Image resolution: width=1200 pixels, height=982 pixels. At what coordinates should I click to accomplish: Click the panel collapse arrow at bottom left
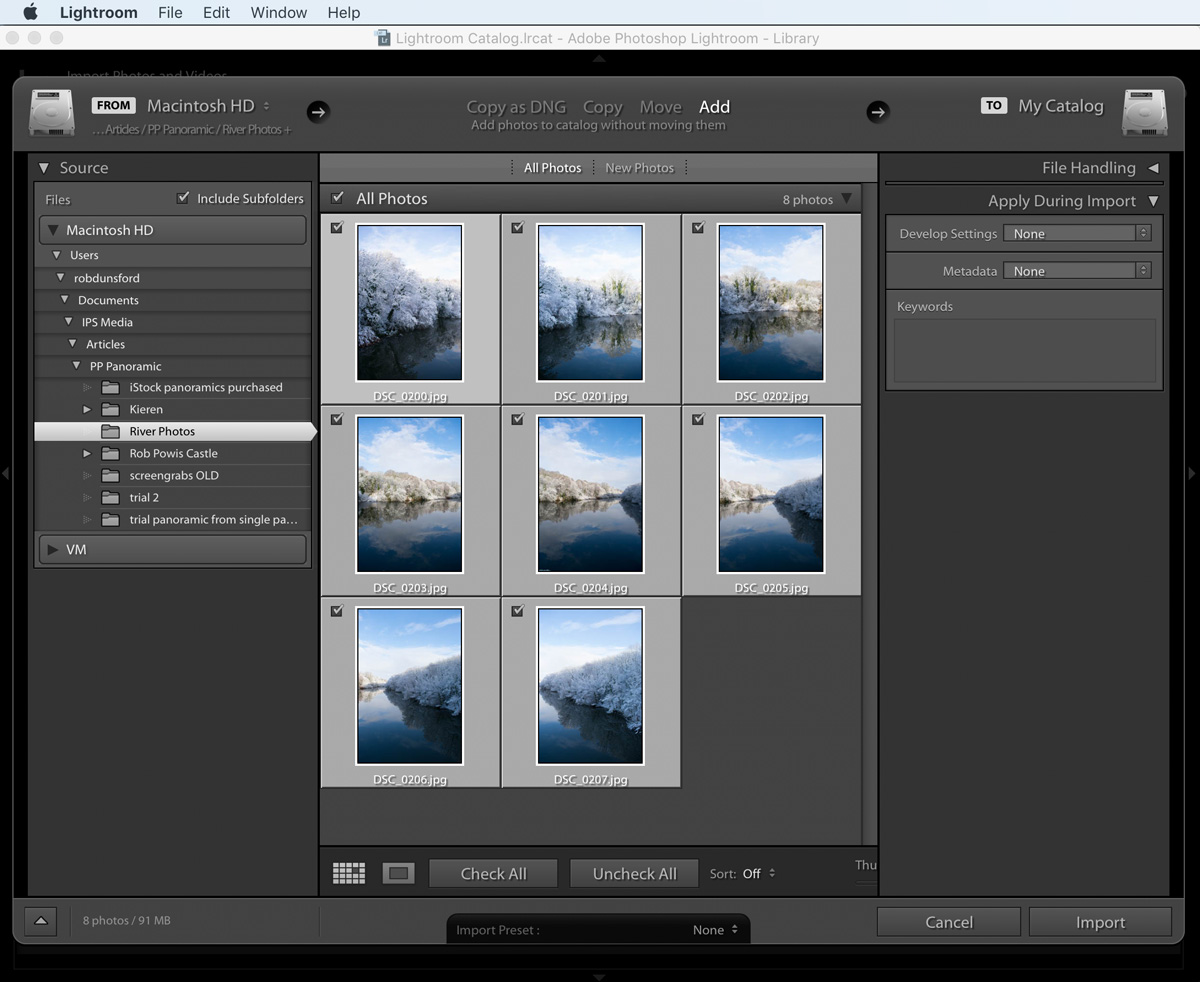(39, 921)
